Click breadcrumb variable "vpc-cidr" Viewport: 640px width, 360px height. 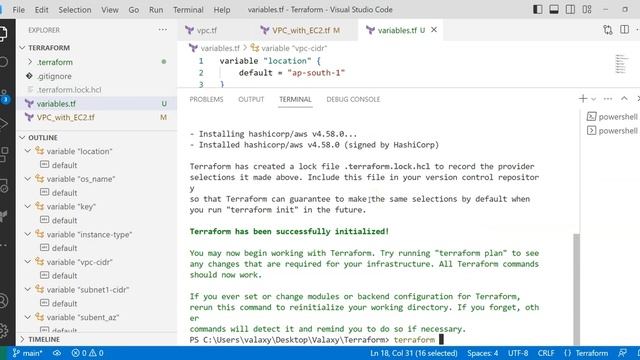[x=289, y=48]
